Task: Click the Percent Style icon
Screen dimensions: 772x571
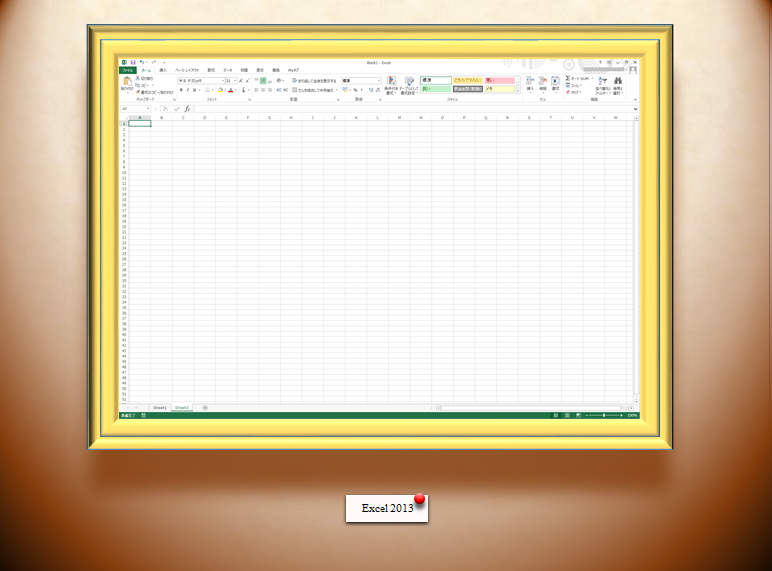Action: pos(355,90)
